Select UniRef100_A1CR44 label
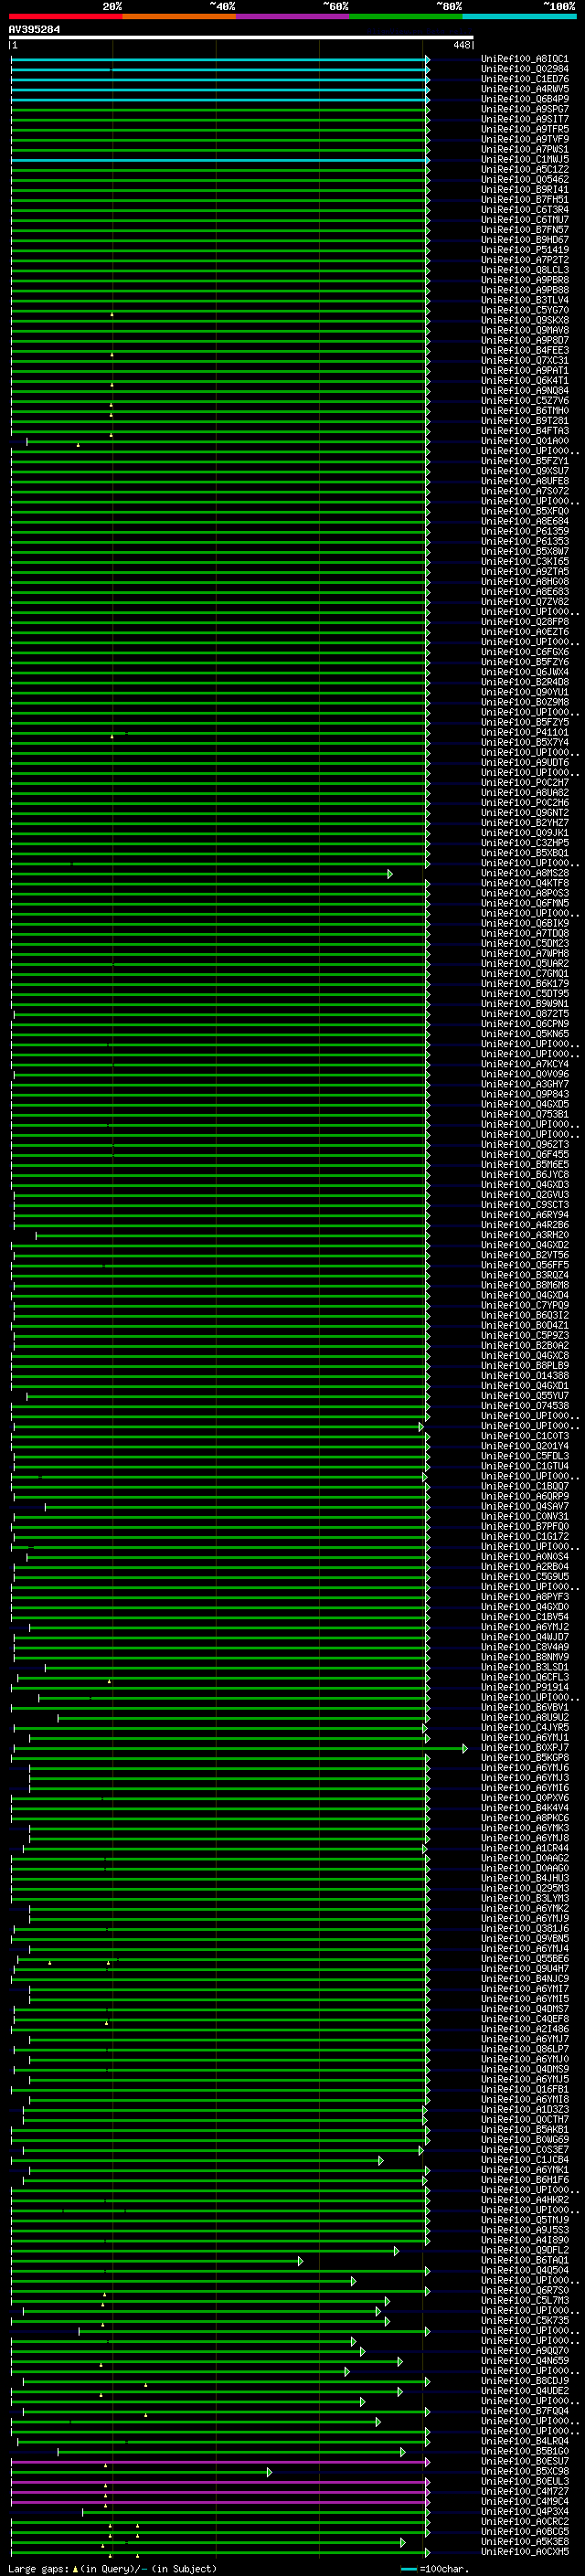Screen dimensions: 585x2576 pos(524,1848)
